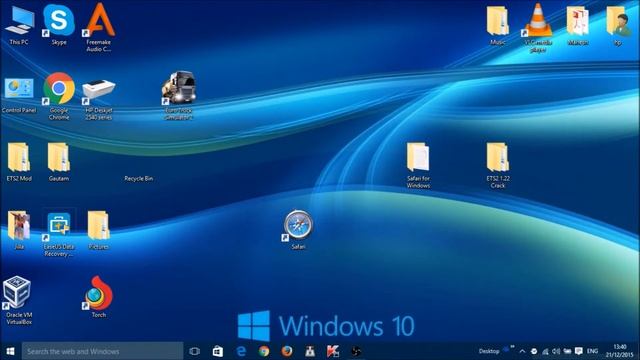Launch Microsoft Edge from taskbar
The image size is (640, 360).
(x=241, y=351)
